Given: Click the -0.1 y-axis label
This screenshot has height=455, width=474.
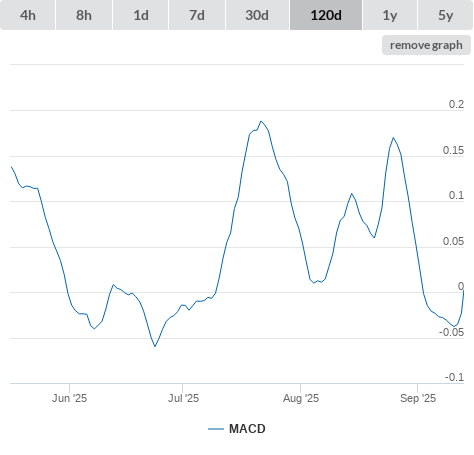Looking at the screenshot, I should pos(454,377).
